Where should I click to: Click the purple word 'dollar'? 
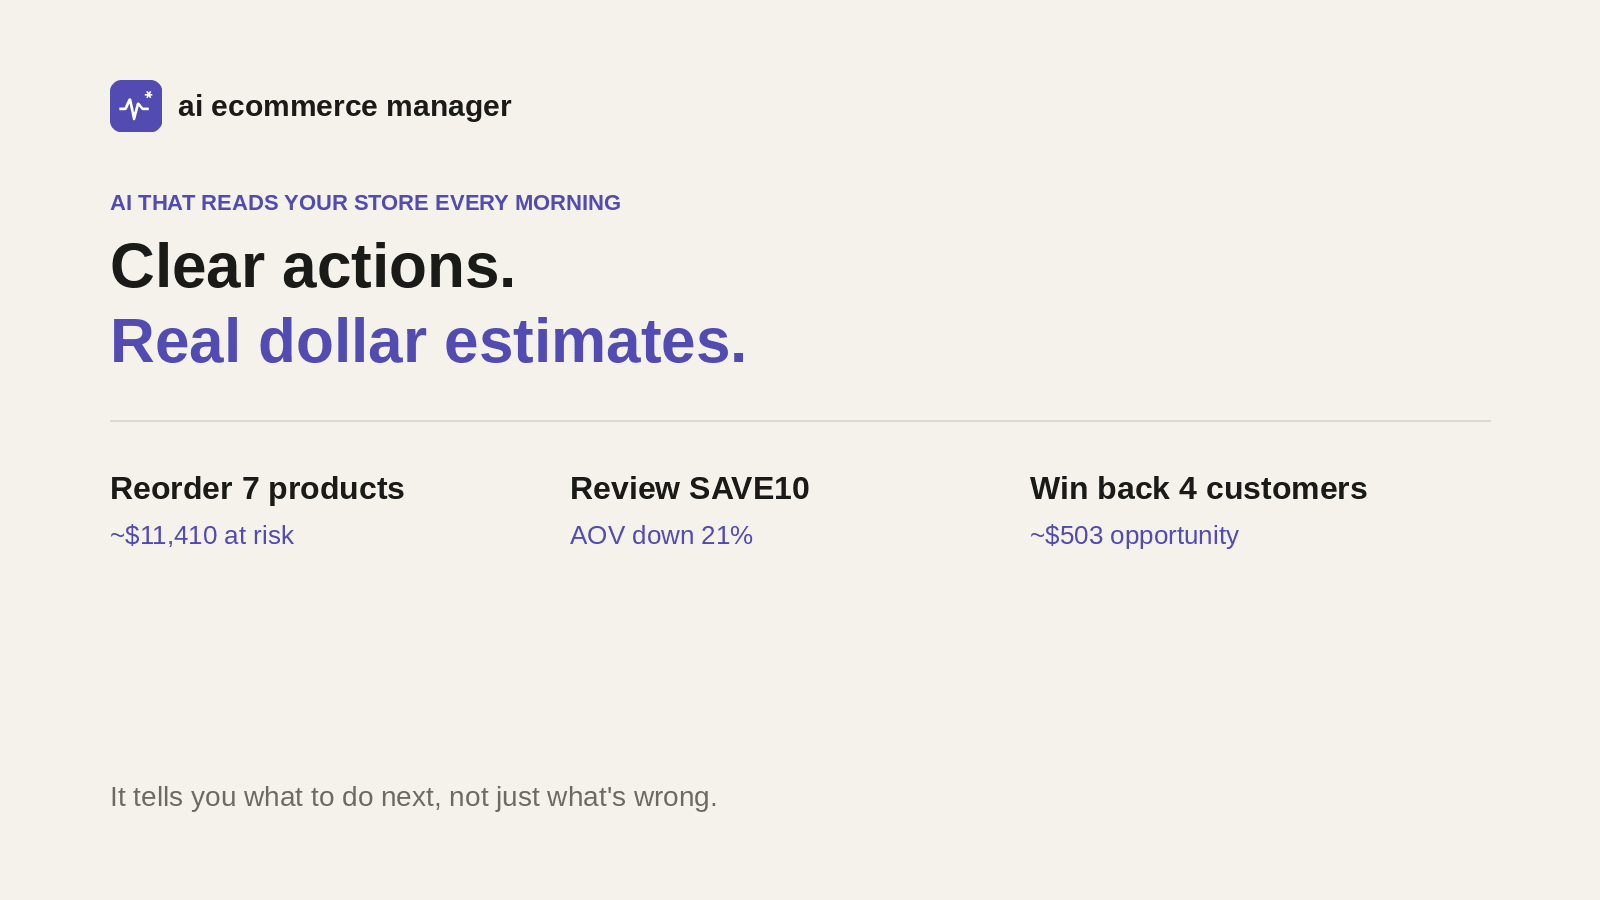pos(342,341)
